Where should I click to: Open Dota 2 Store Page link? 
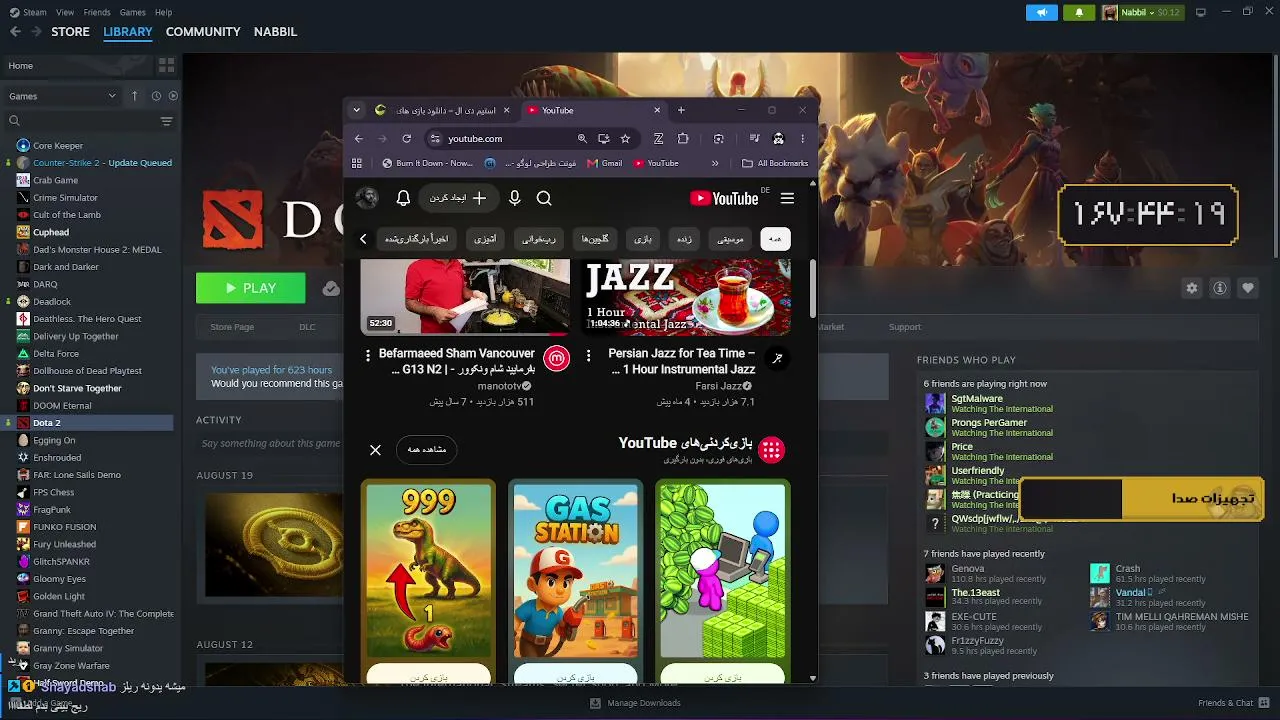click(232, 327)
